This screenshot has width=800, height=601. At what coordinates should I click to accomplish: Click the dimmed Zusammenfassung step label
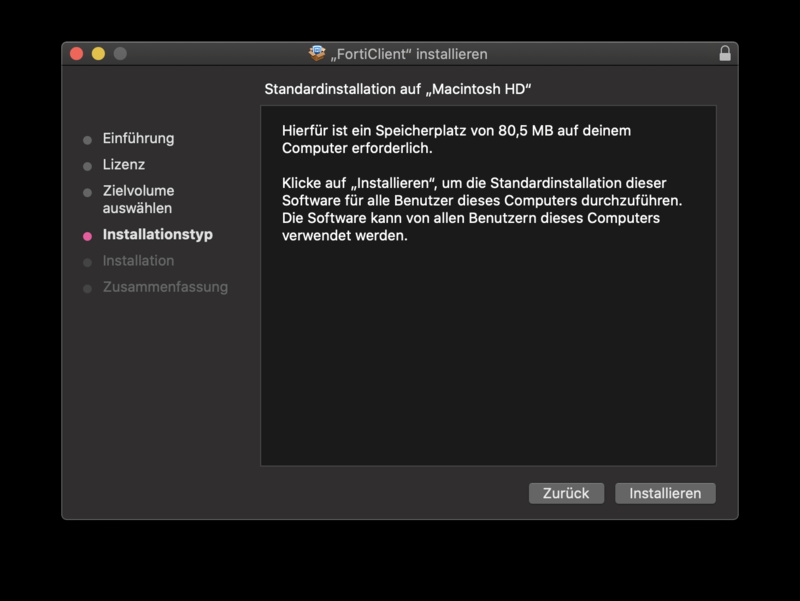click(x=165, y=286)
